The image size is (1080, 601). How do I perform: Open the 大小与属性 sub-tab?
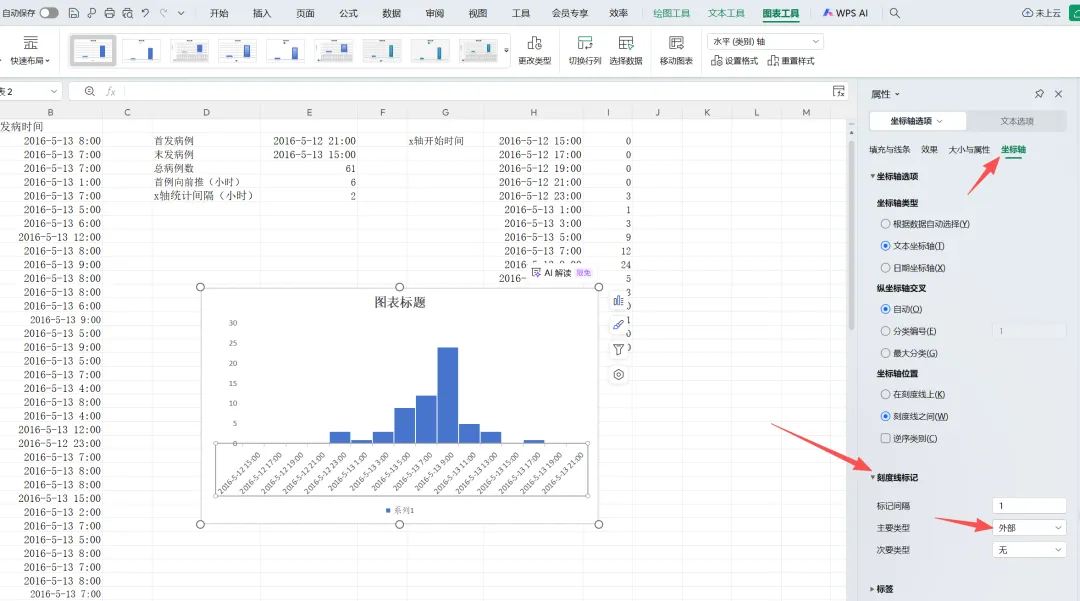969,149
